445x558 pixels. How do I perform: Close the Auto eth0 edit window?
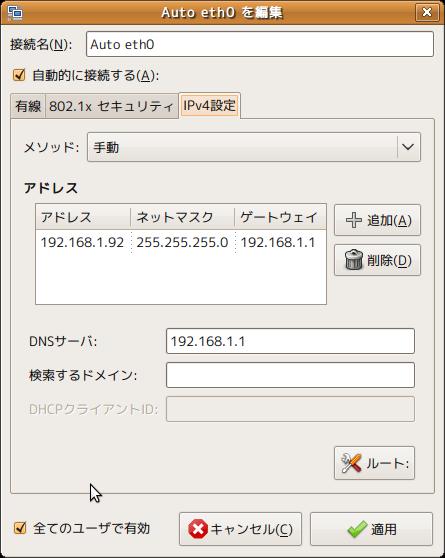click(x=426, y=12)
